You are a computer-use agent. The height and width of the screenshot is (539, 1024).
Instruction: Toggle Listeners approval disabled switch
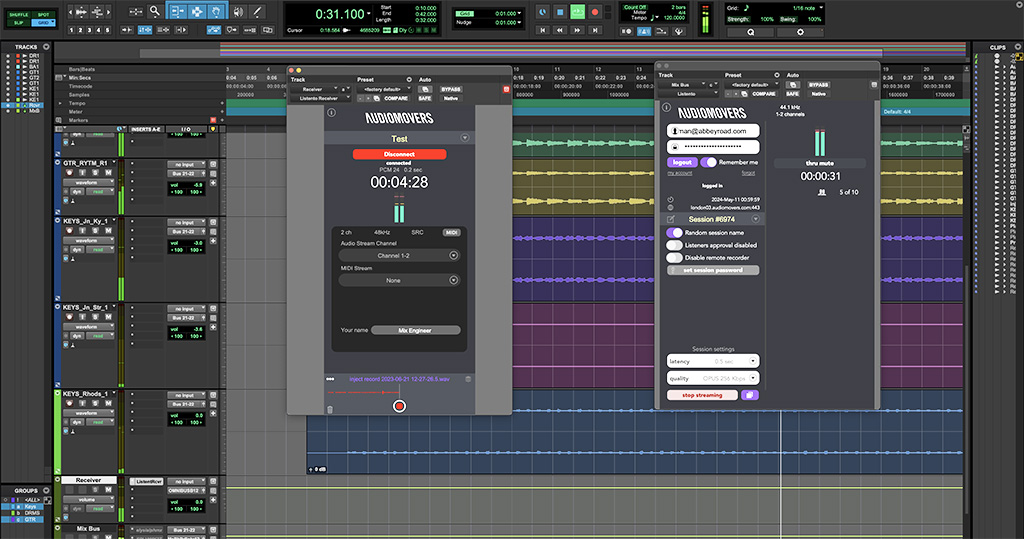point(674,245)
